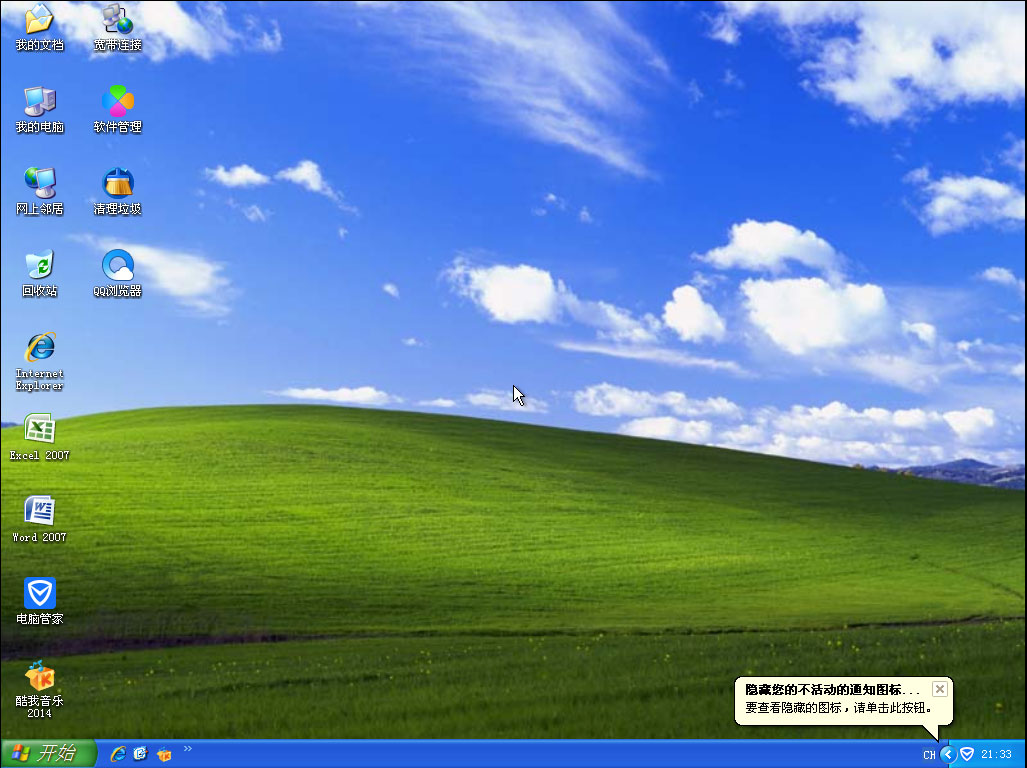Select the 清理垃圾 desktop icon
The width and height of the screenshot is (1027, 768).
[x=117, y=191]
